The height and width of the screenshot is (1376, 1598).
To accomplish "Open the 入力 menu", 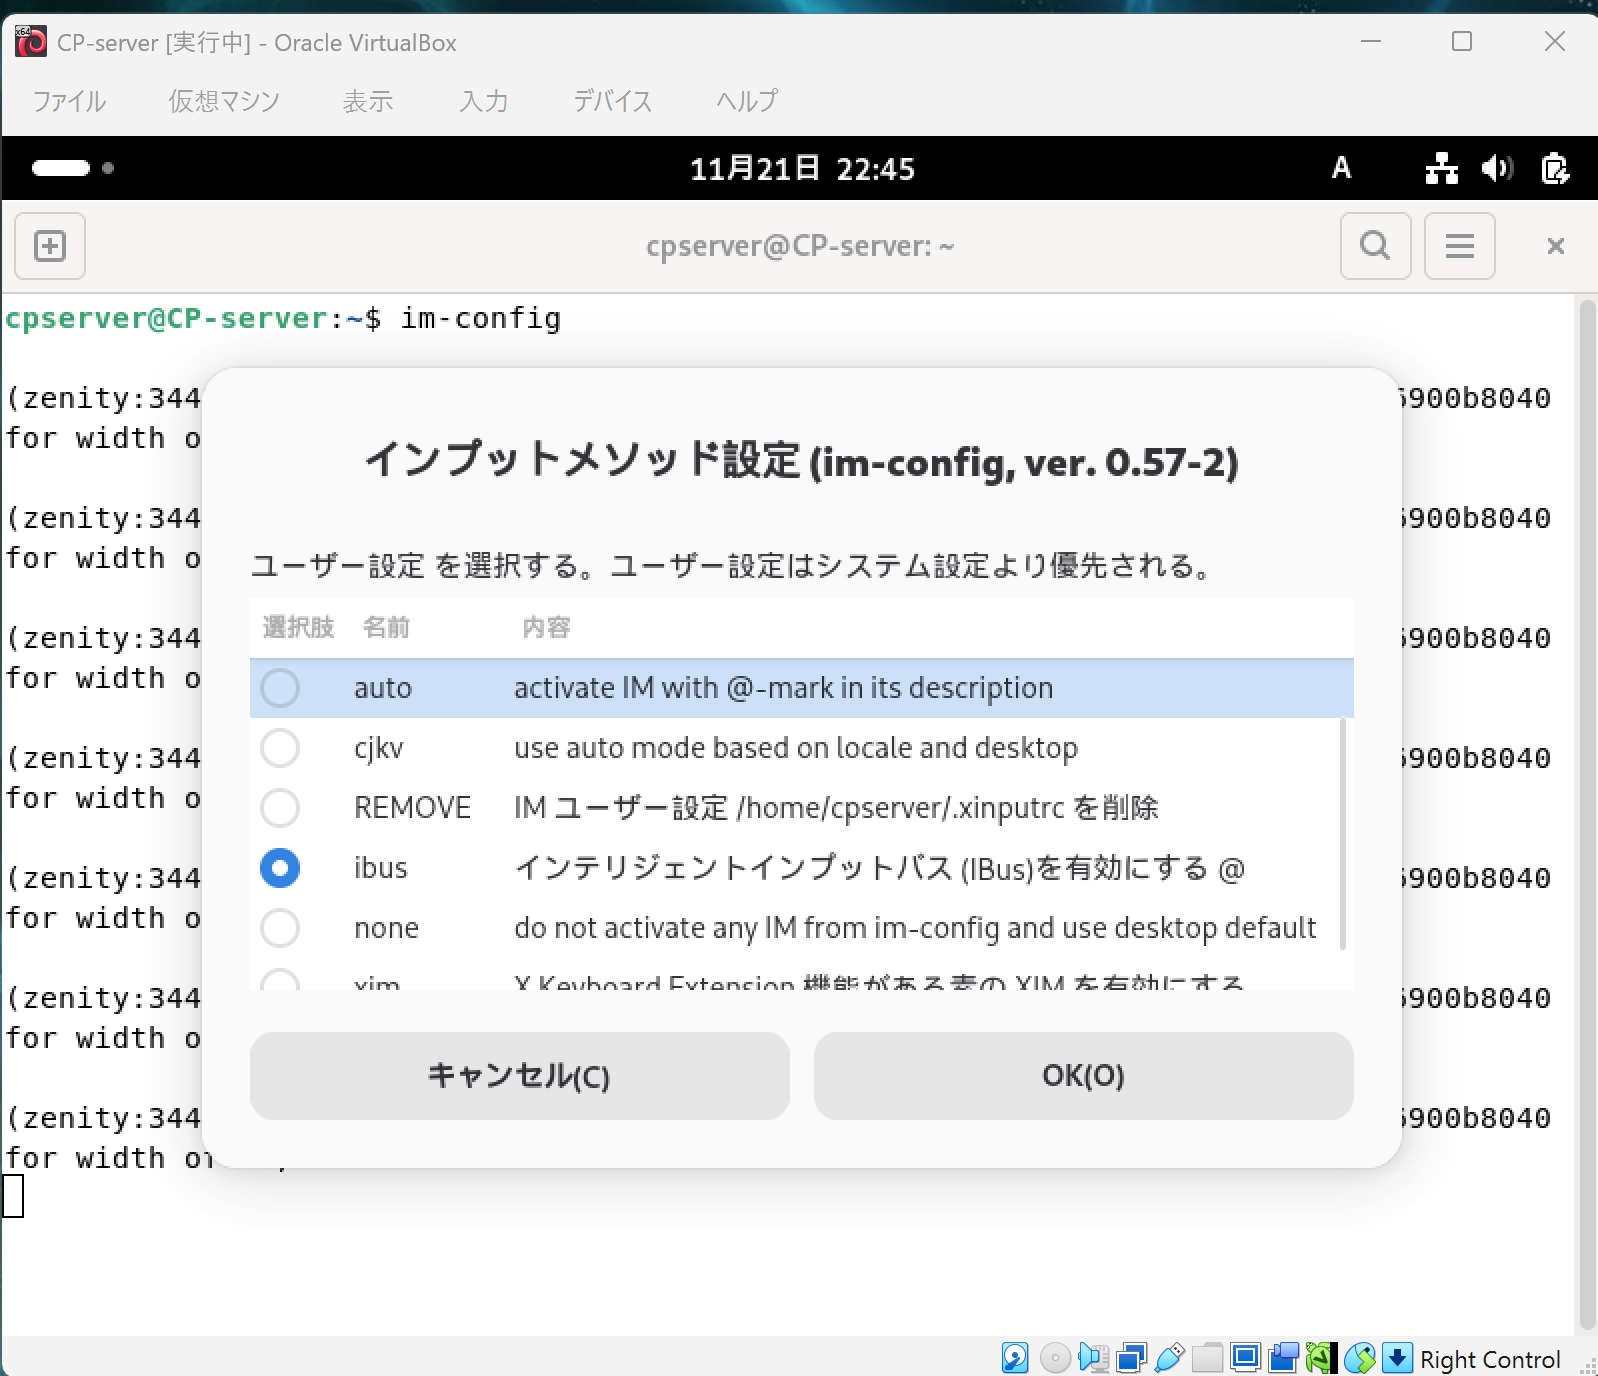I will [484, 101].
